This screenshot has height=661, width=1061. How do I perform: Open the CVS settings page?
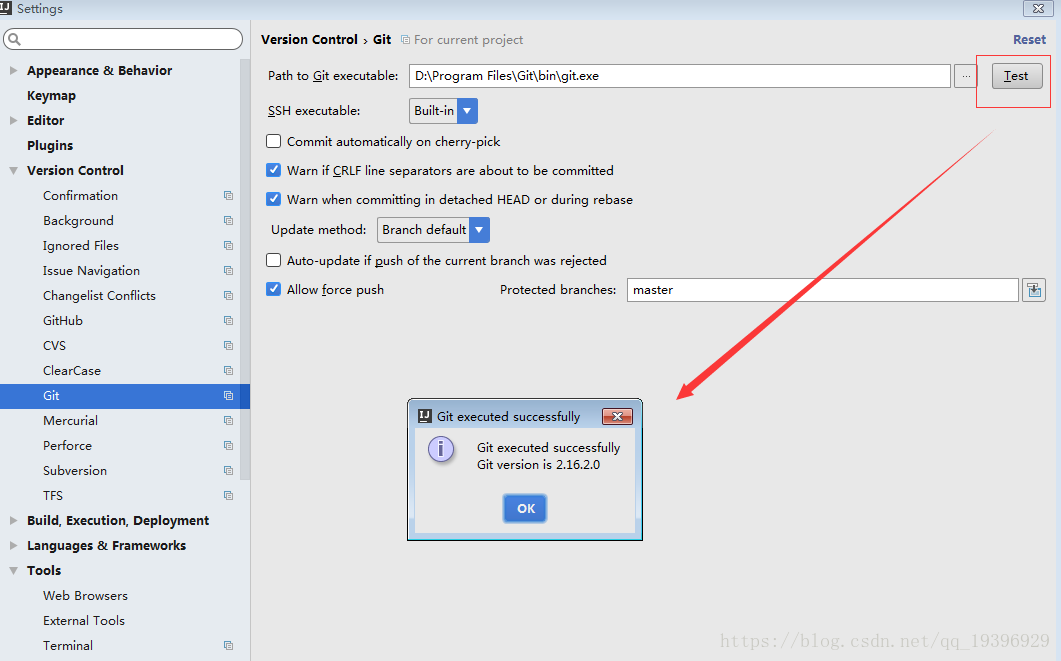pos(54,346)
